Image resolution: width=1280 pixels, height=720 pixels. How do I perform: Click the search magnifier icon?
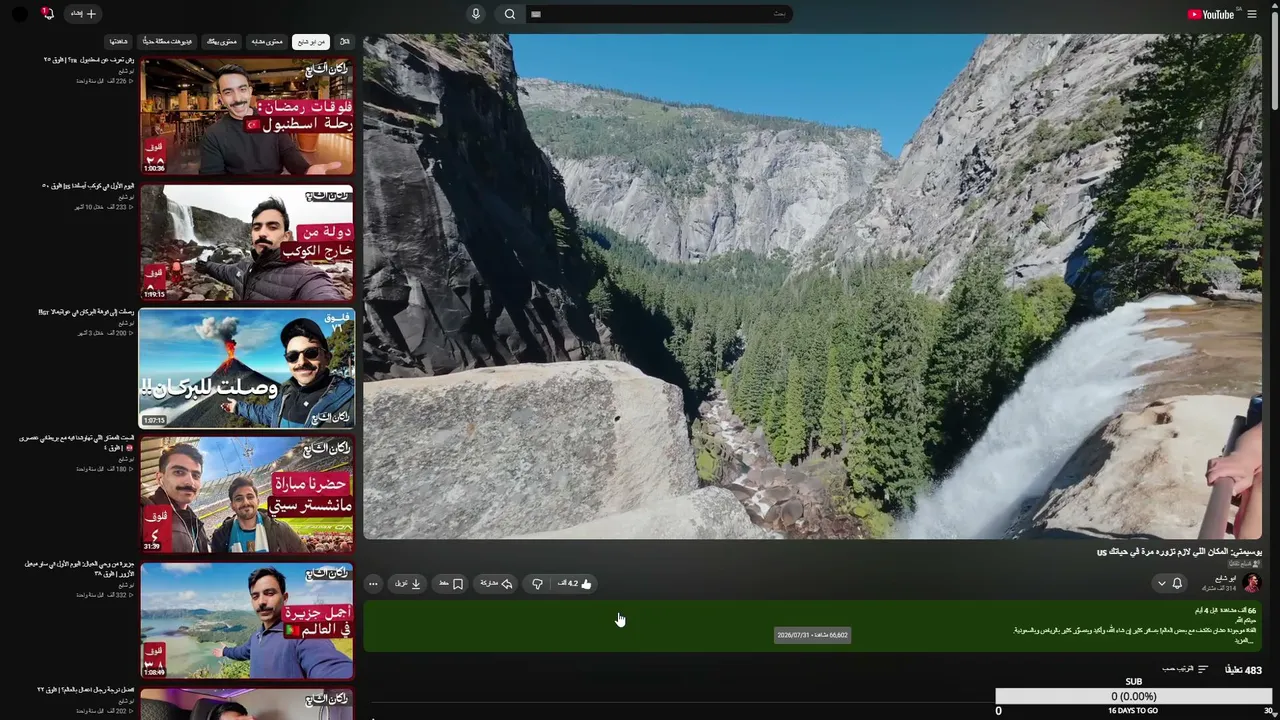pyautogui.click(x=510, y=14)
